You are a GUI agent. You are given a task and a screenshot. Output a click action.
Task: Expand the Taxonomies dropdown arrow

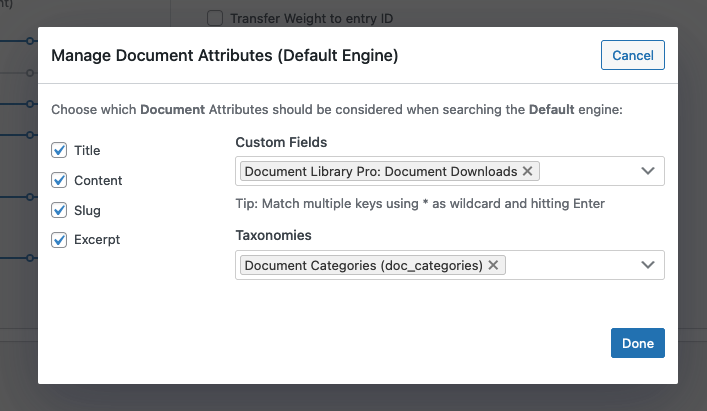pos(648,265)
